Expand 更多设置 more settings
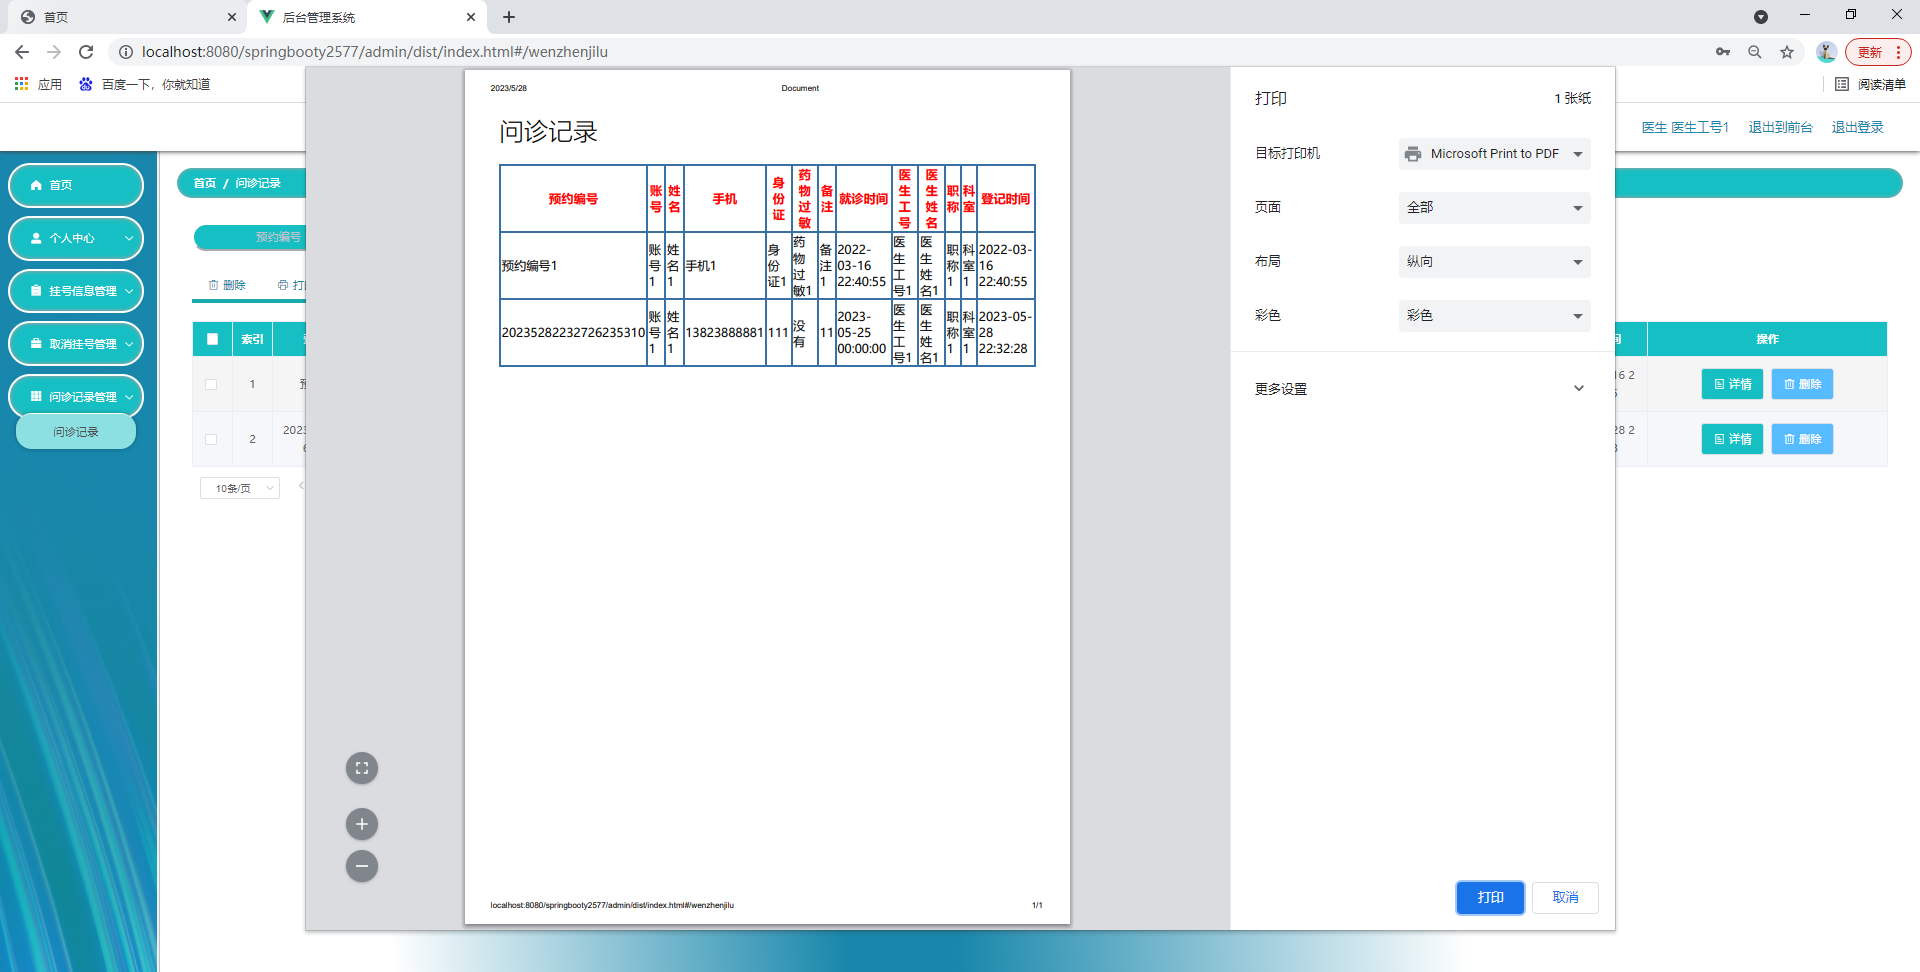The height and width of the screenshot is (972, 1920). [1422, 389]
